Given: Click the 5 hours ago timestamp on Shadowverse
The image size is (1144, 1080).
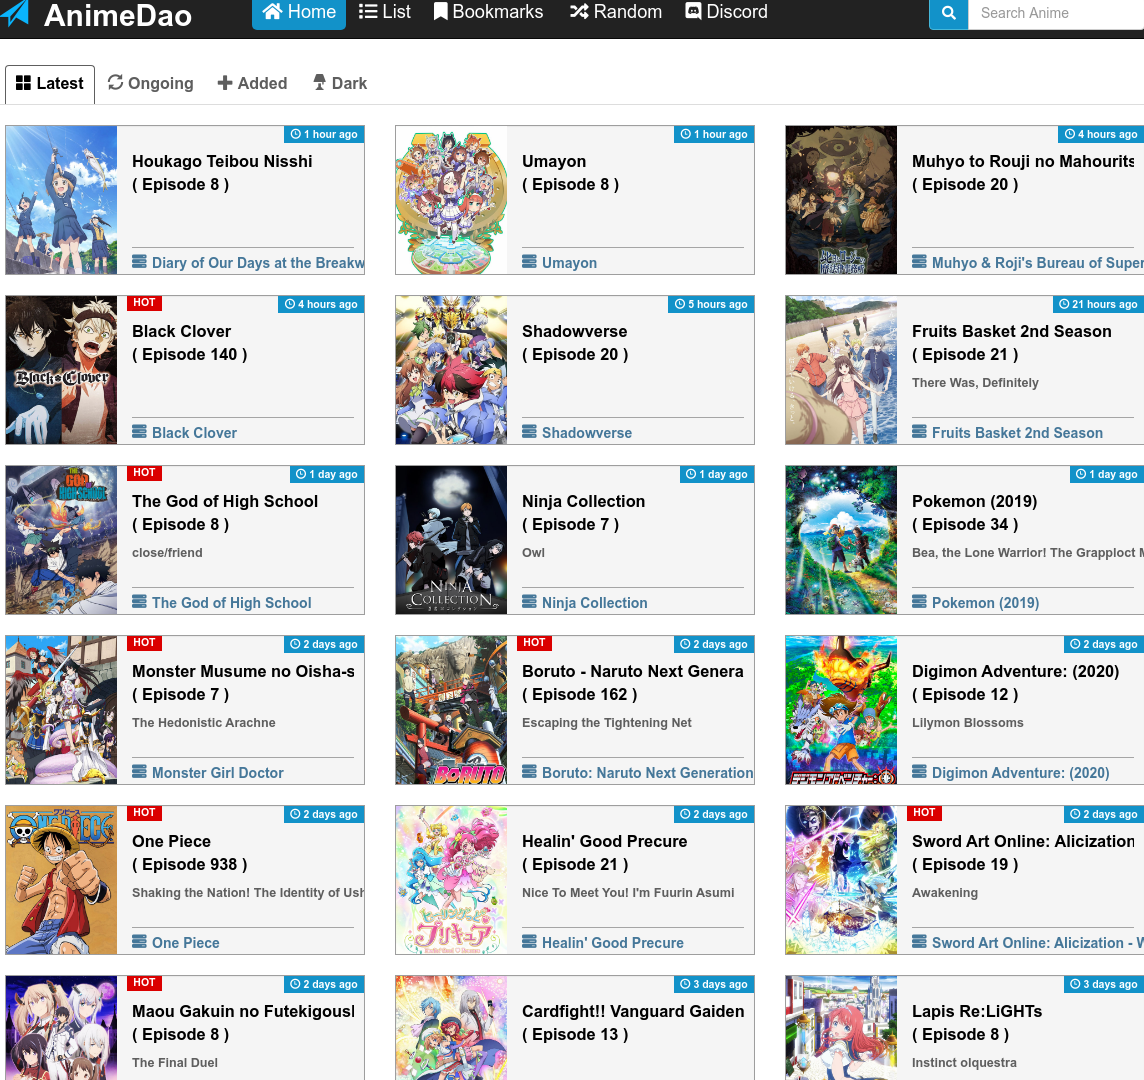Looking at the screenshot, I should [x=711, y=304].
